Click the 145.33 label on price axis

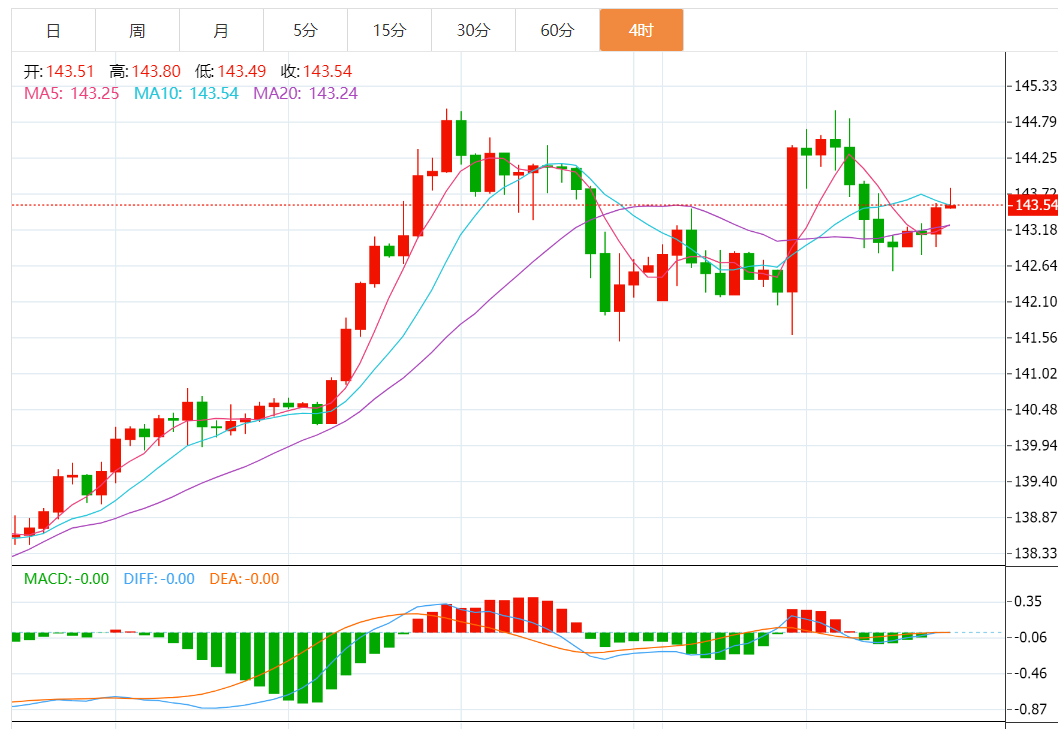tap(1034, 86)
